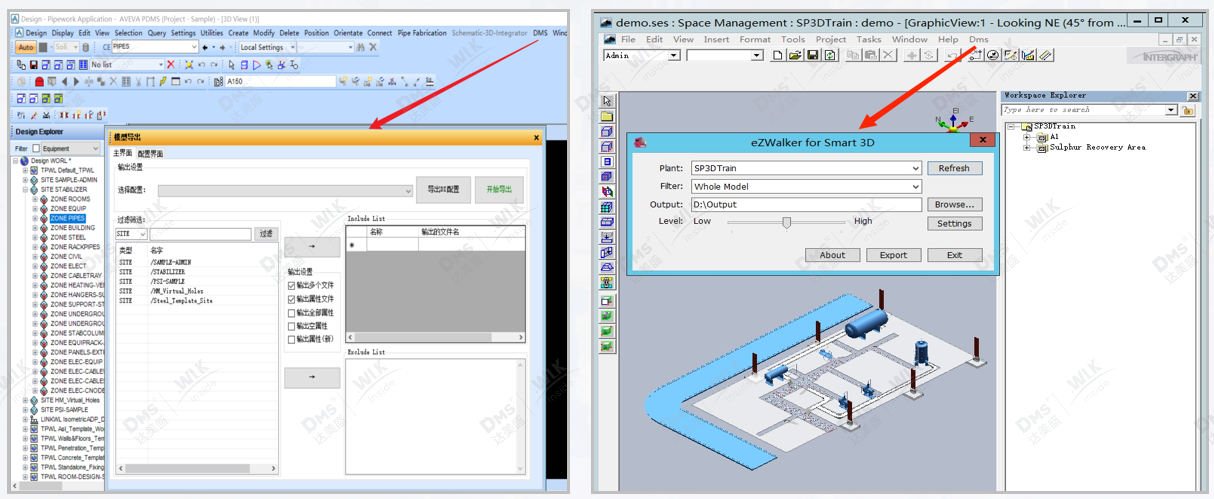Open the Dms menu in Space Management

pos(978,39)
